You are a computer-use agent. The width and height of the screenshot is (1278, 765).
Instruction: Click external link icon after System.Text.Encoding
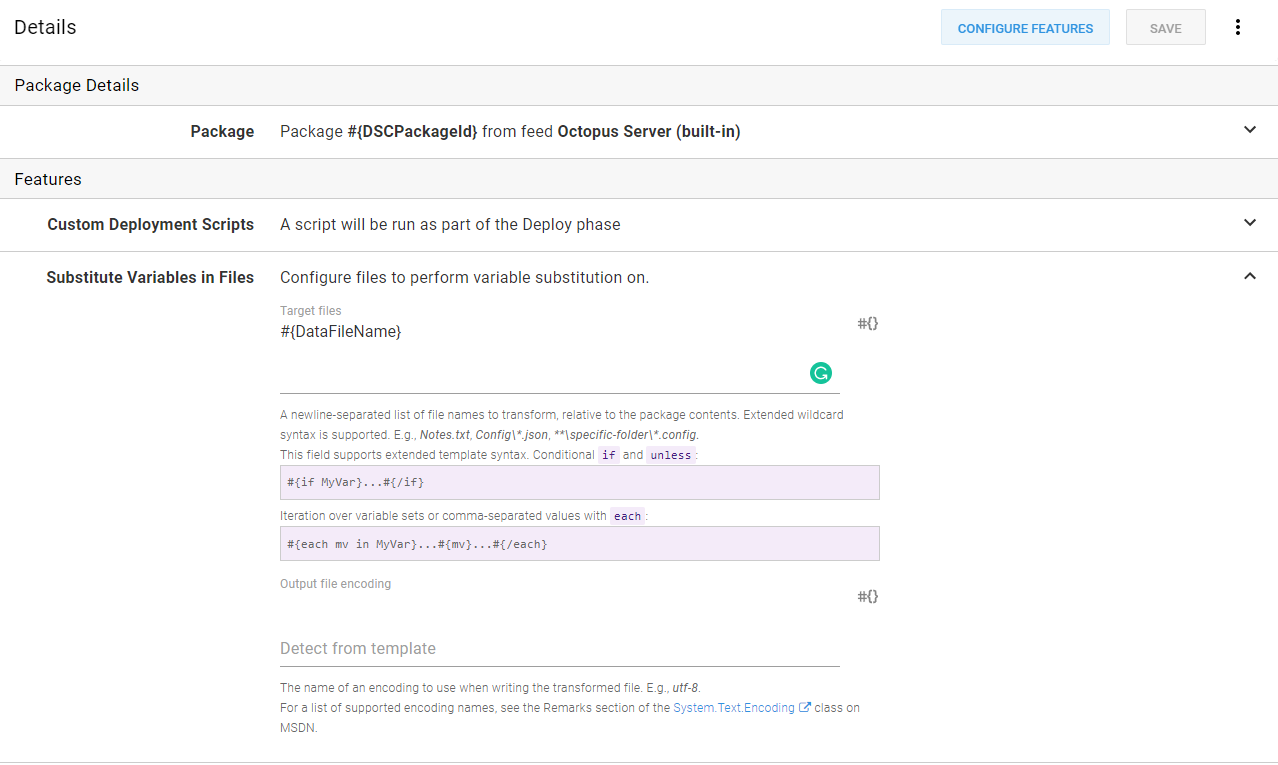[804, 708]
